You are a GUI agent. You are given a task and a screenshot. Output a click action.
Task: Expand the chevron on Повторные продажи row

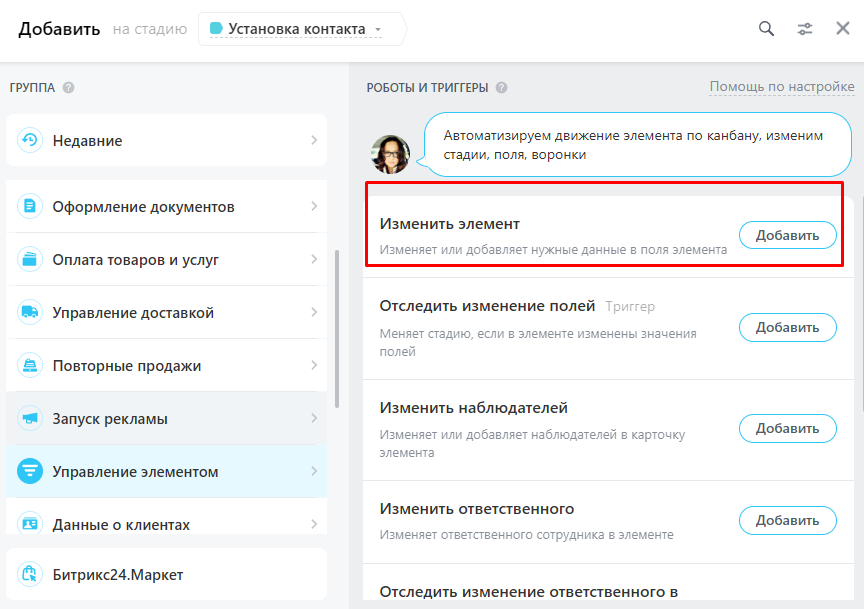click(314, 365)
